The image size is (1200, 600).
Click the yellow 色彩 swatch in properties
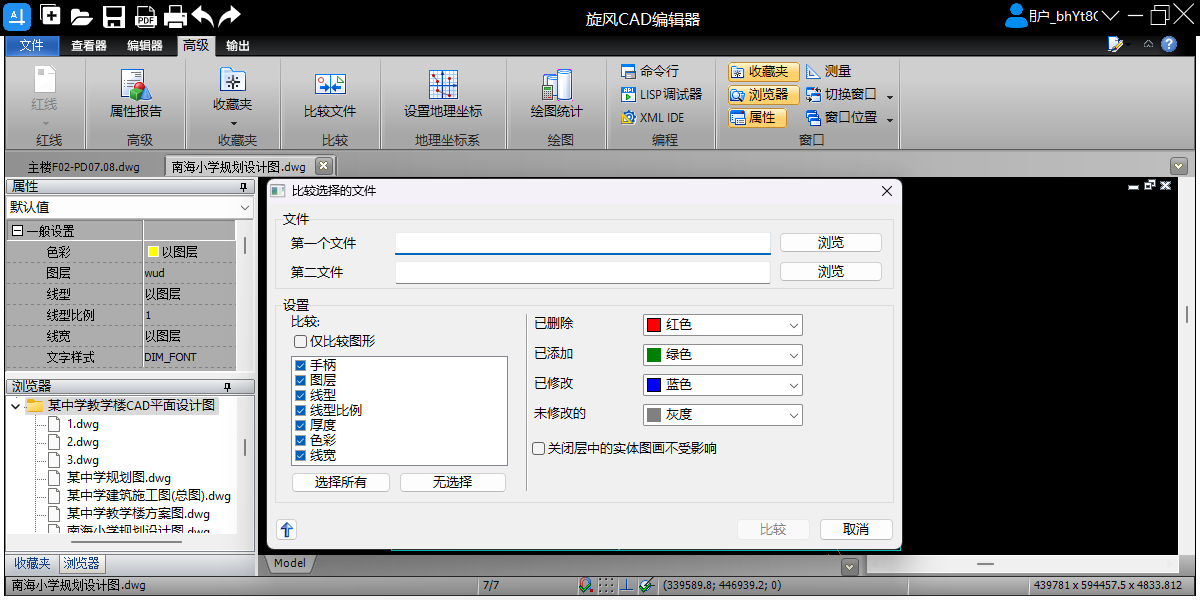[153, 252]
